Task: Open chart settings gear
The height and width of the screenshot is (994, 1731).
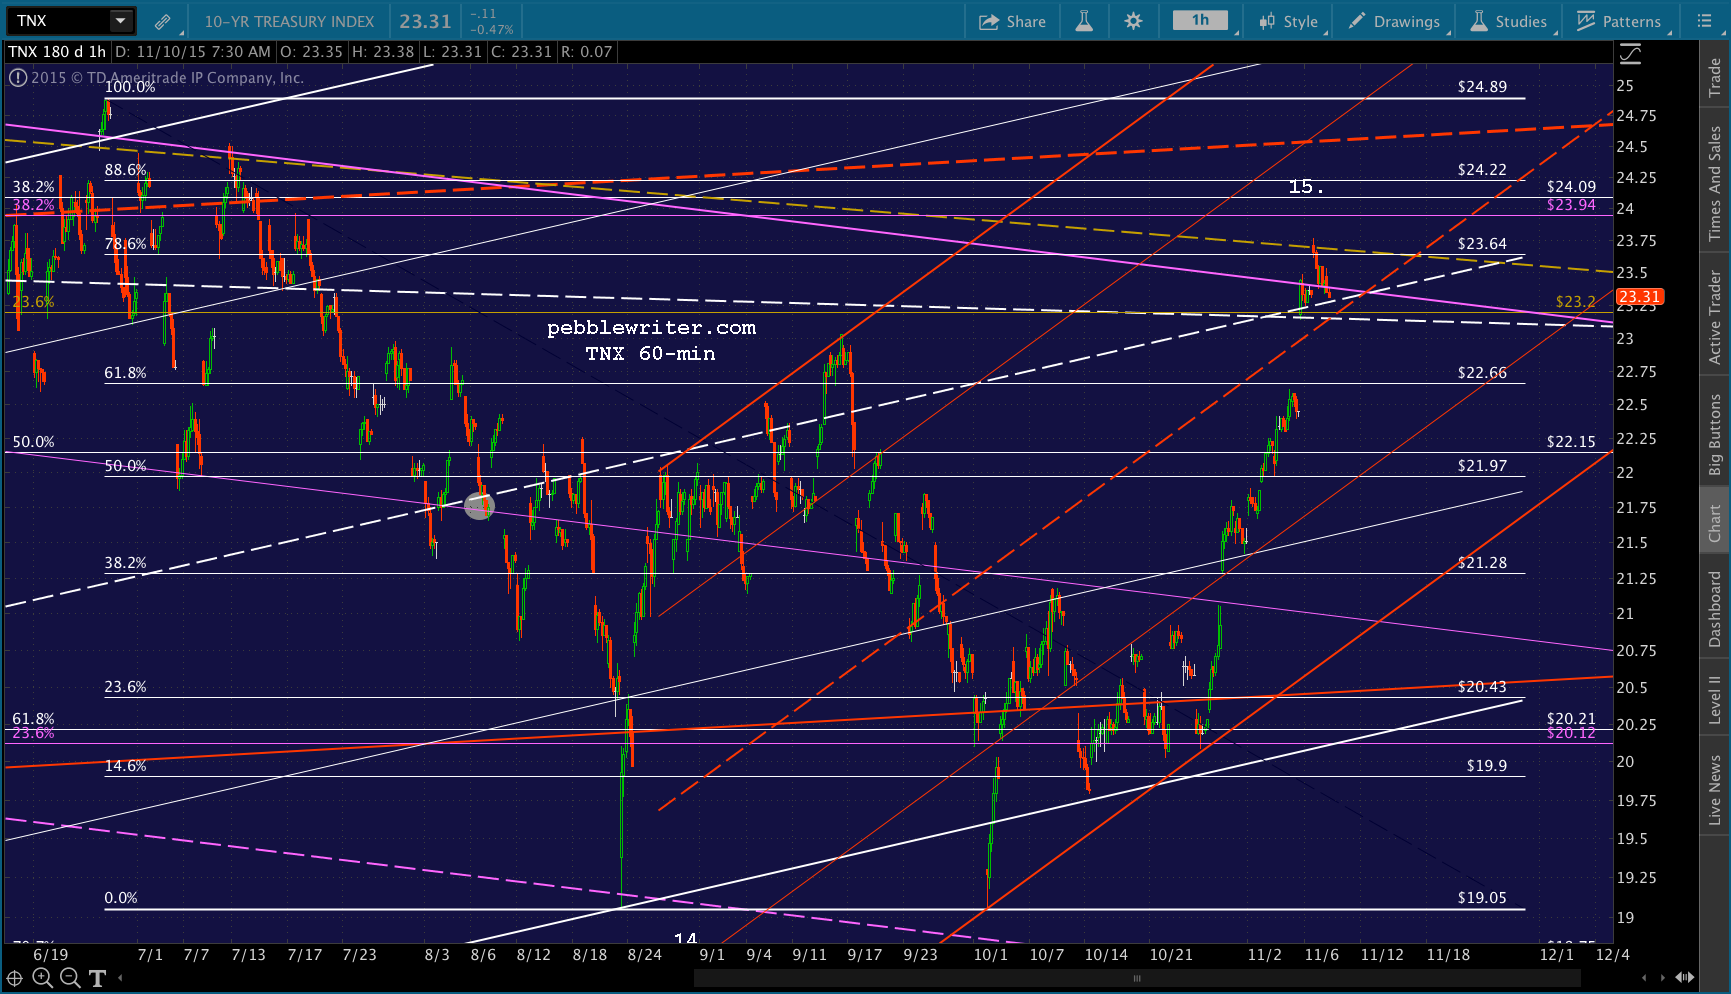Action: click(1133, 21)
